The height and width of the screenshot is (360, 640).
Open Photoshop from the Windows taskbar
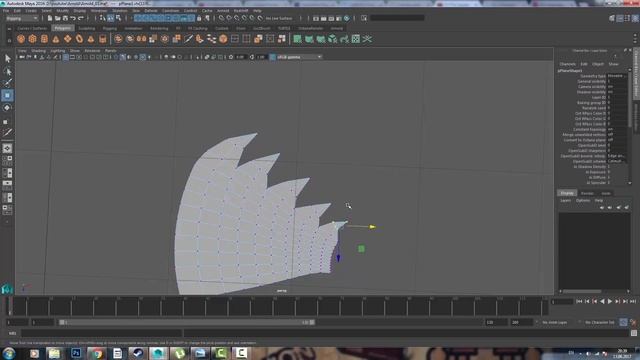click(76, 353)
